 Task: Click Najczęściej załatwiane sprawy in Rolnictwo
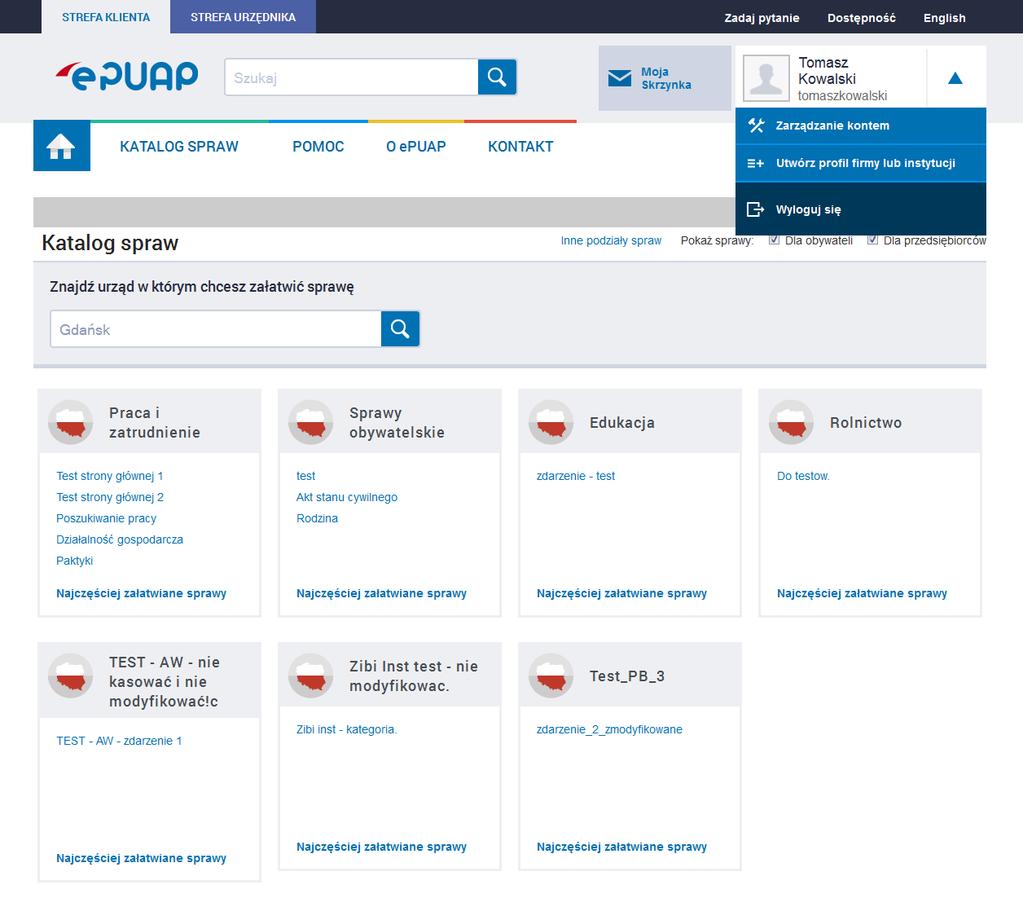[861, 593]
